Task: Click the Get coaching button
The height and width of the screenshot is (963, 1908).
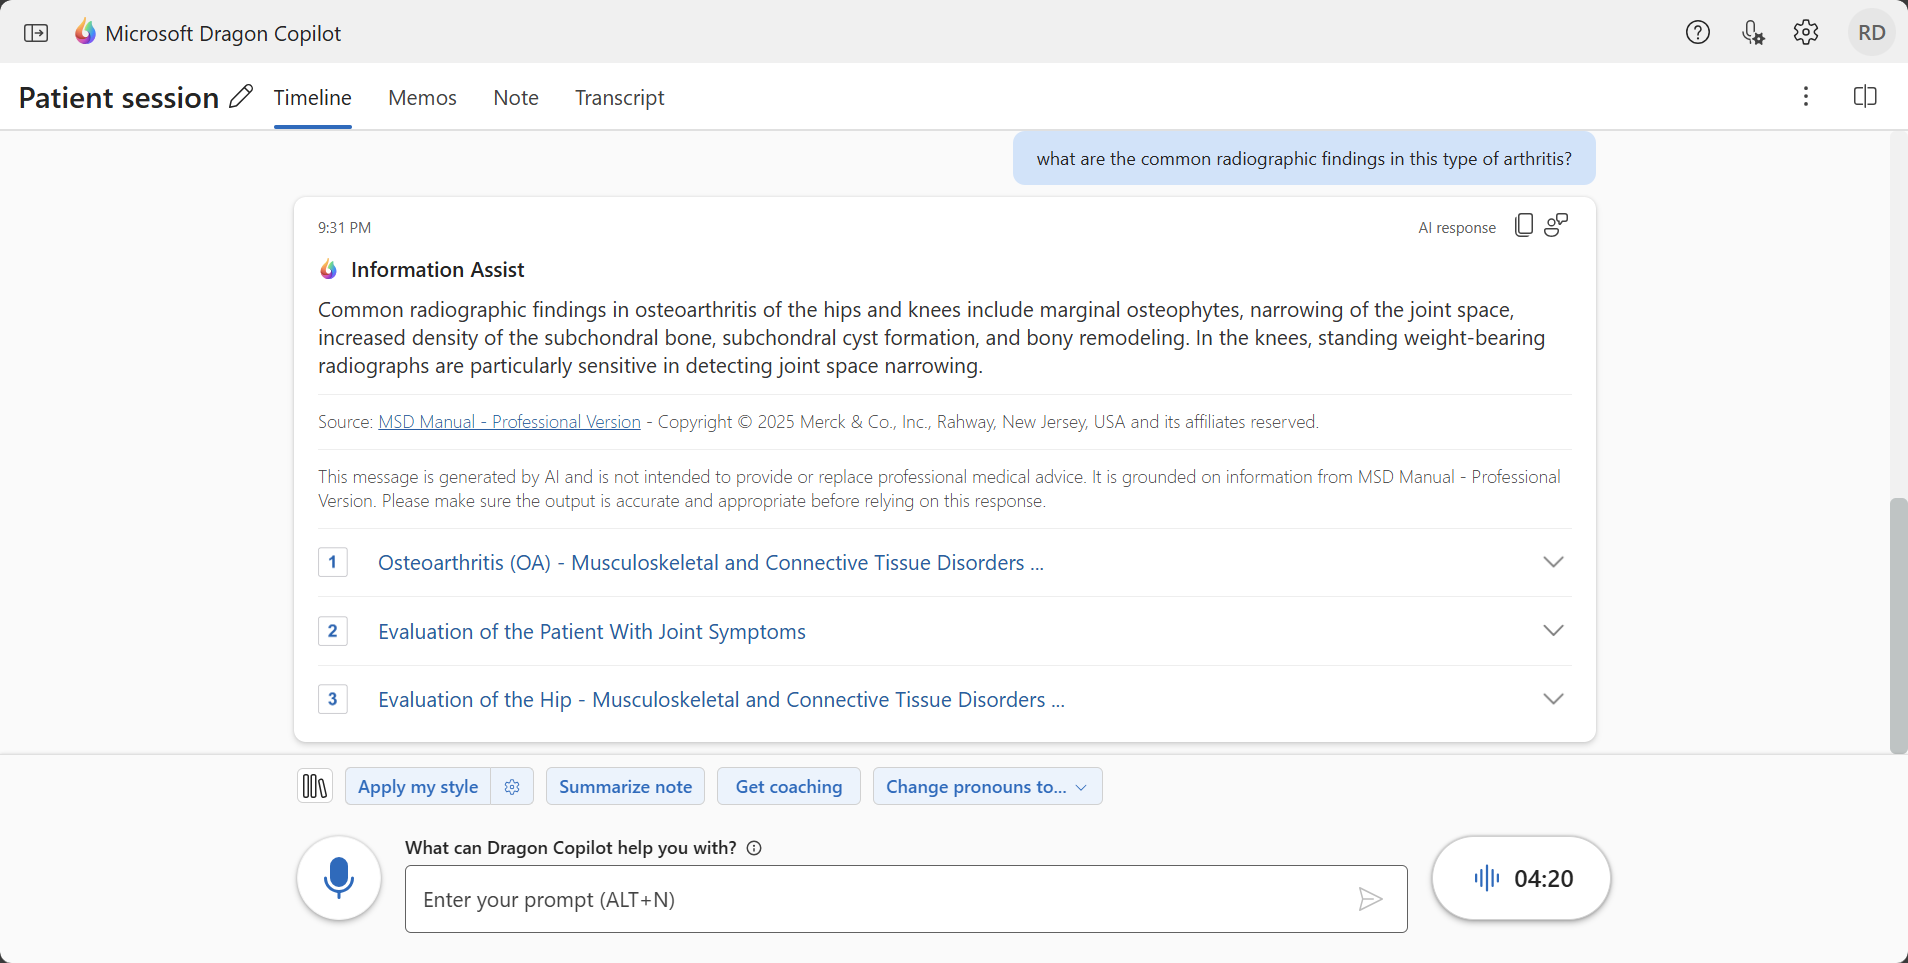Action: (789, 787)
